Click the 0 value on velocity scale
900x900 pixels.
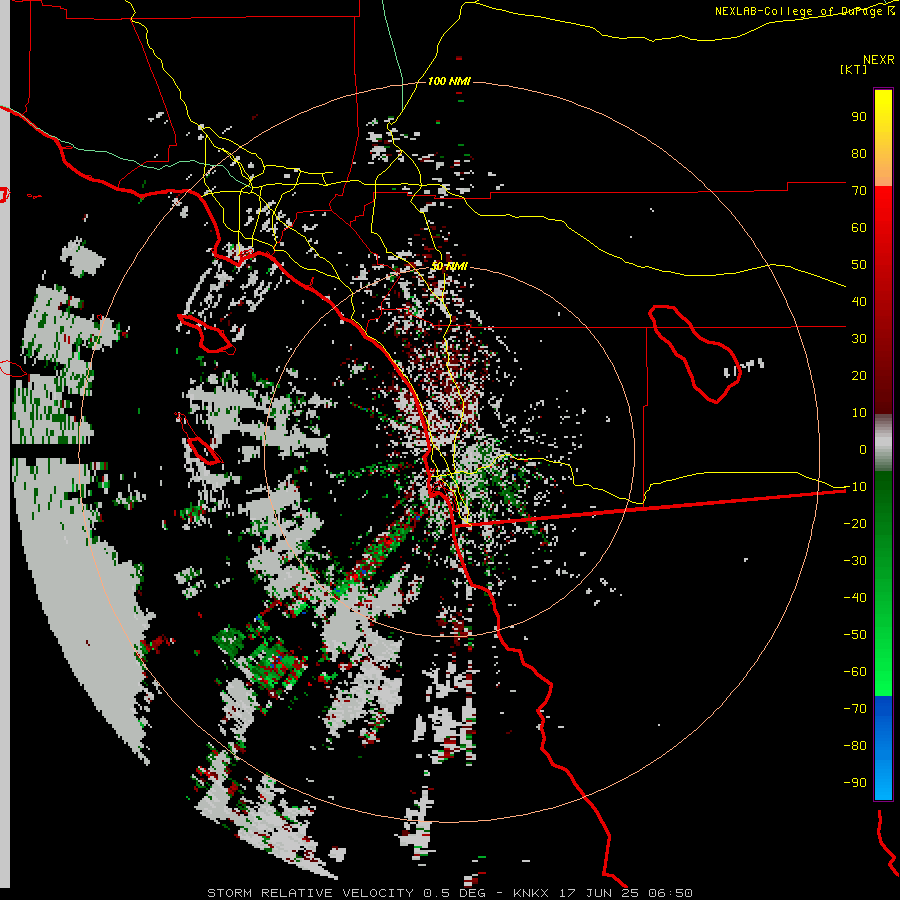pyautogui.click(x=863, y=449)
